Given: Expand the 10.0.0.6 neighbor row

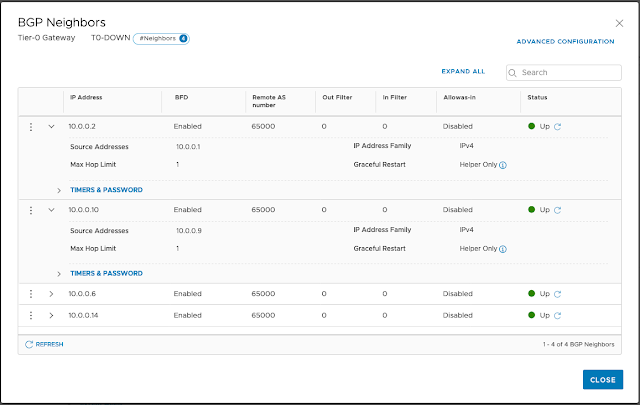Looking at the screenshot, I should tap(51, 294).
